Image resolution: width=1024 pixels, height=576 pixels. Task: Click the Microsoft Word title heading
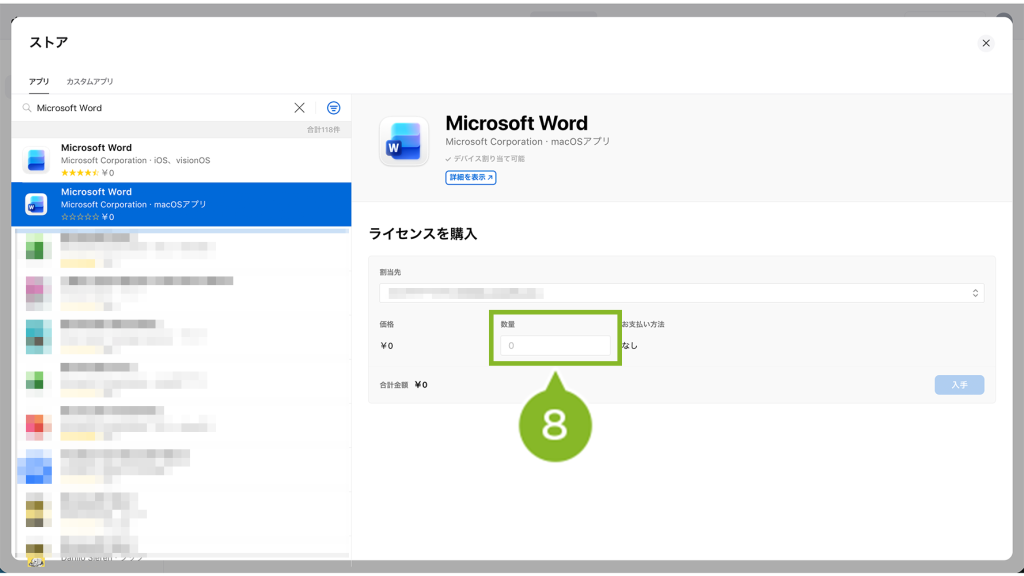coord(517,123)
